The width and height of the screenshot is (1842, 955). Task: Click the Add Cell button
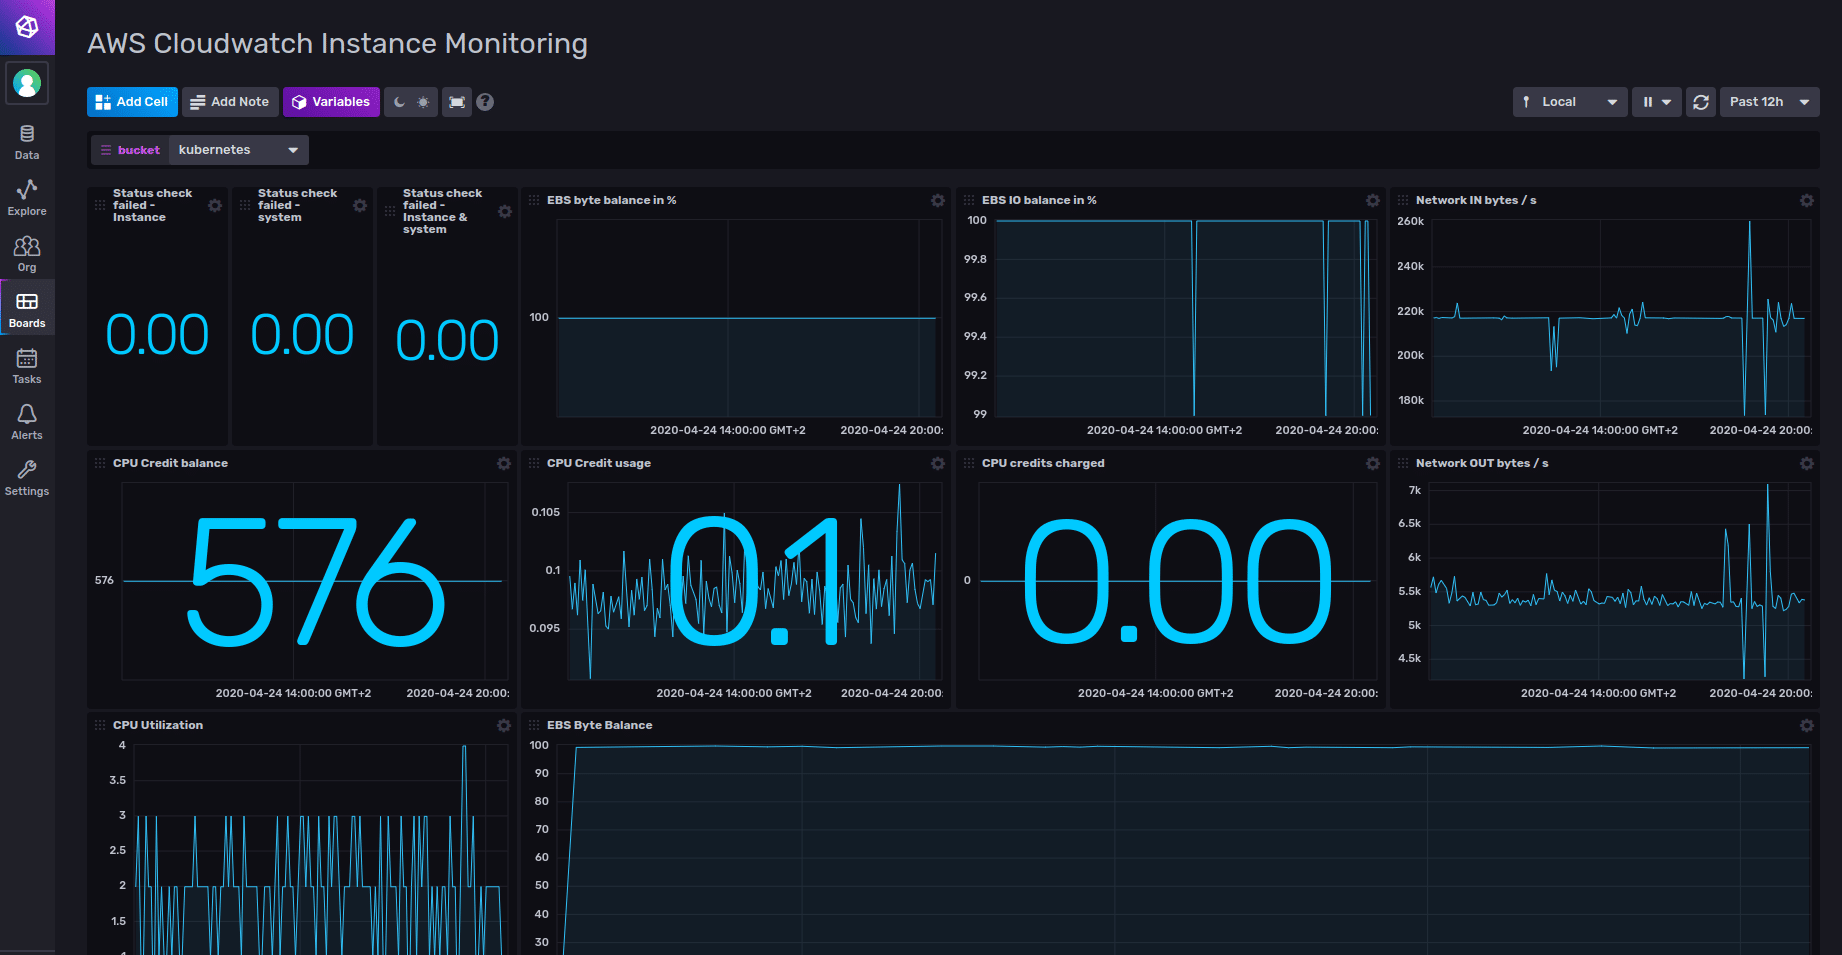[131, 101]
